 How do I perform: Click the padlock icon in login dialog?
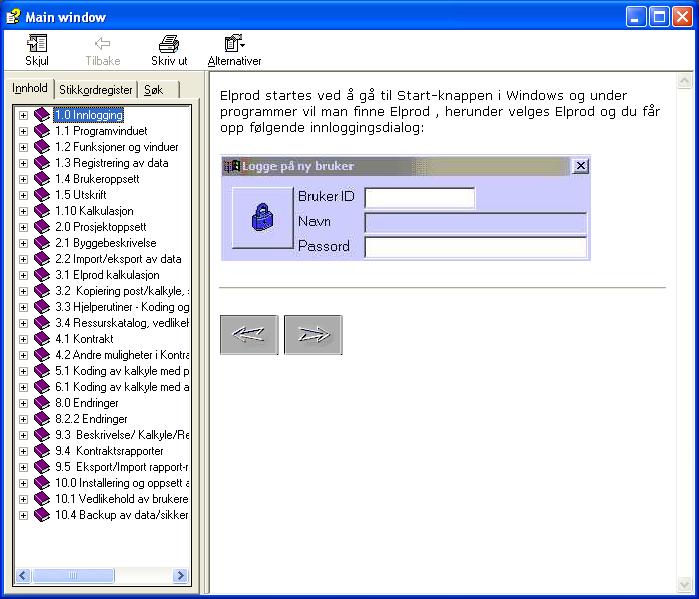pyautogui.click(x=262, y=217)
